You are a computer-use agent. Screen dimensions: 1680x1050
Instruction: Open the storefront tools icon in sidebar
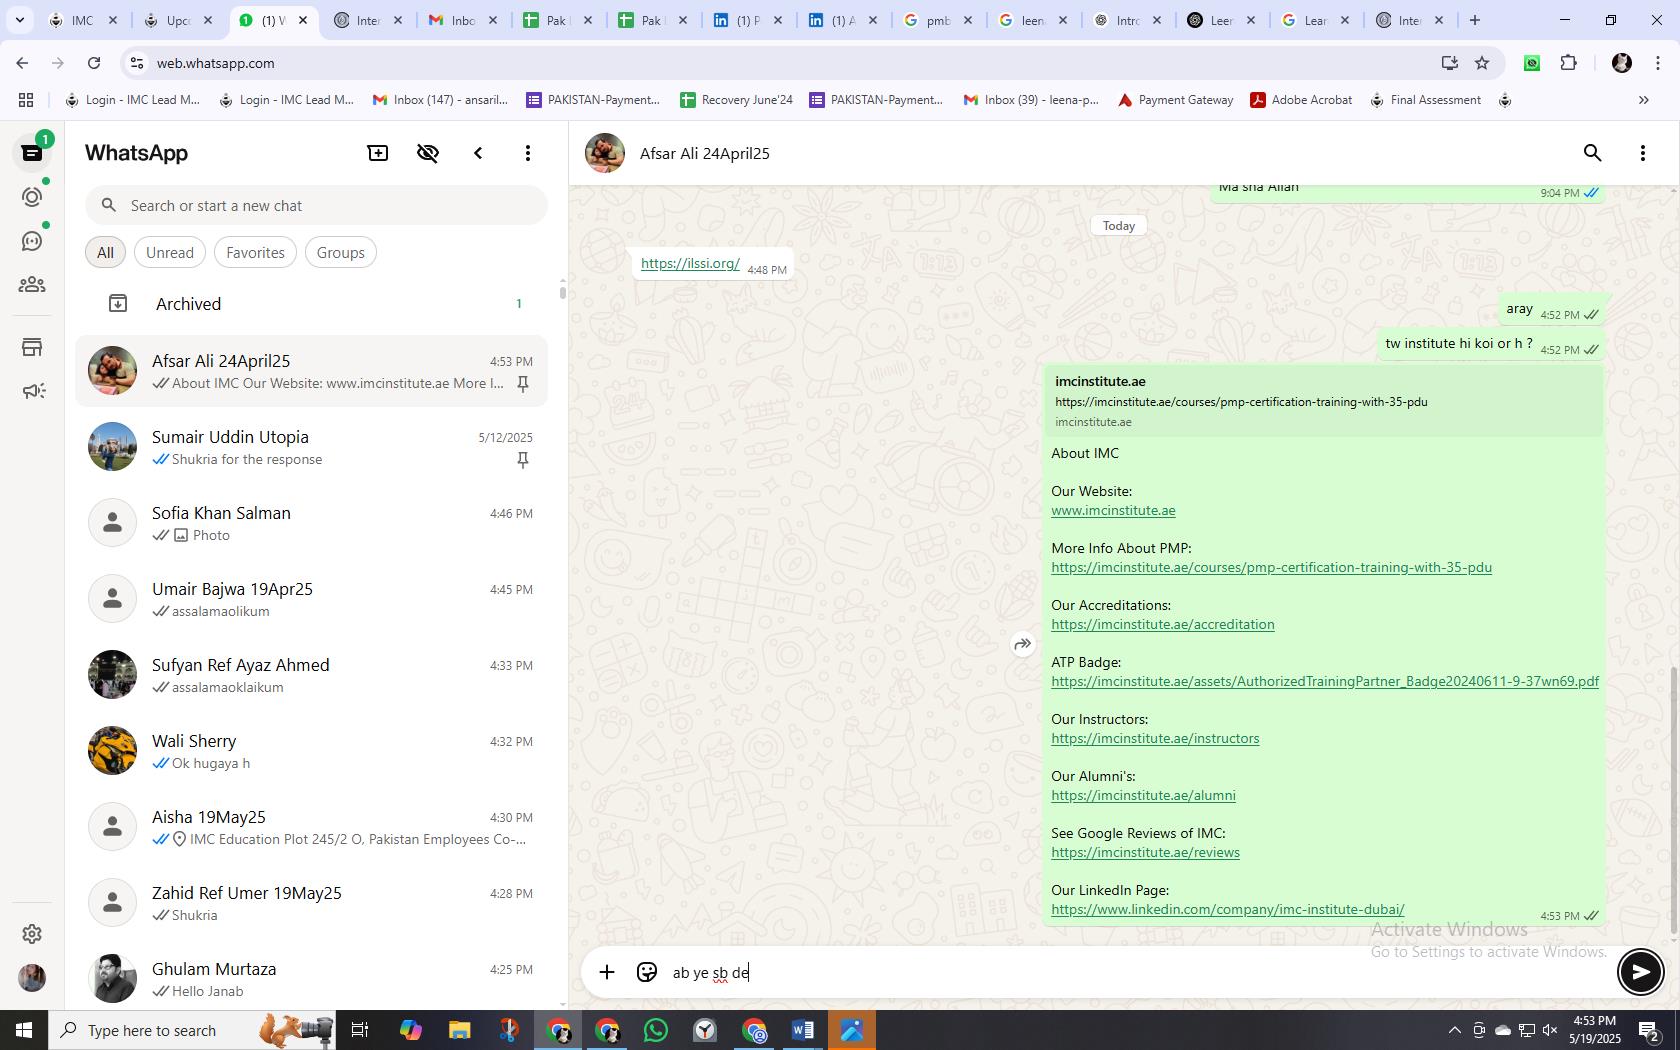32,347
